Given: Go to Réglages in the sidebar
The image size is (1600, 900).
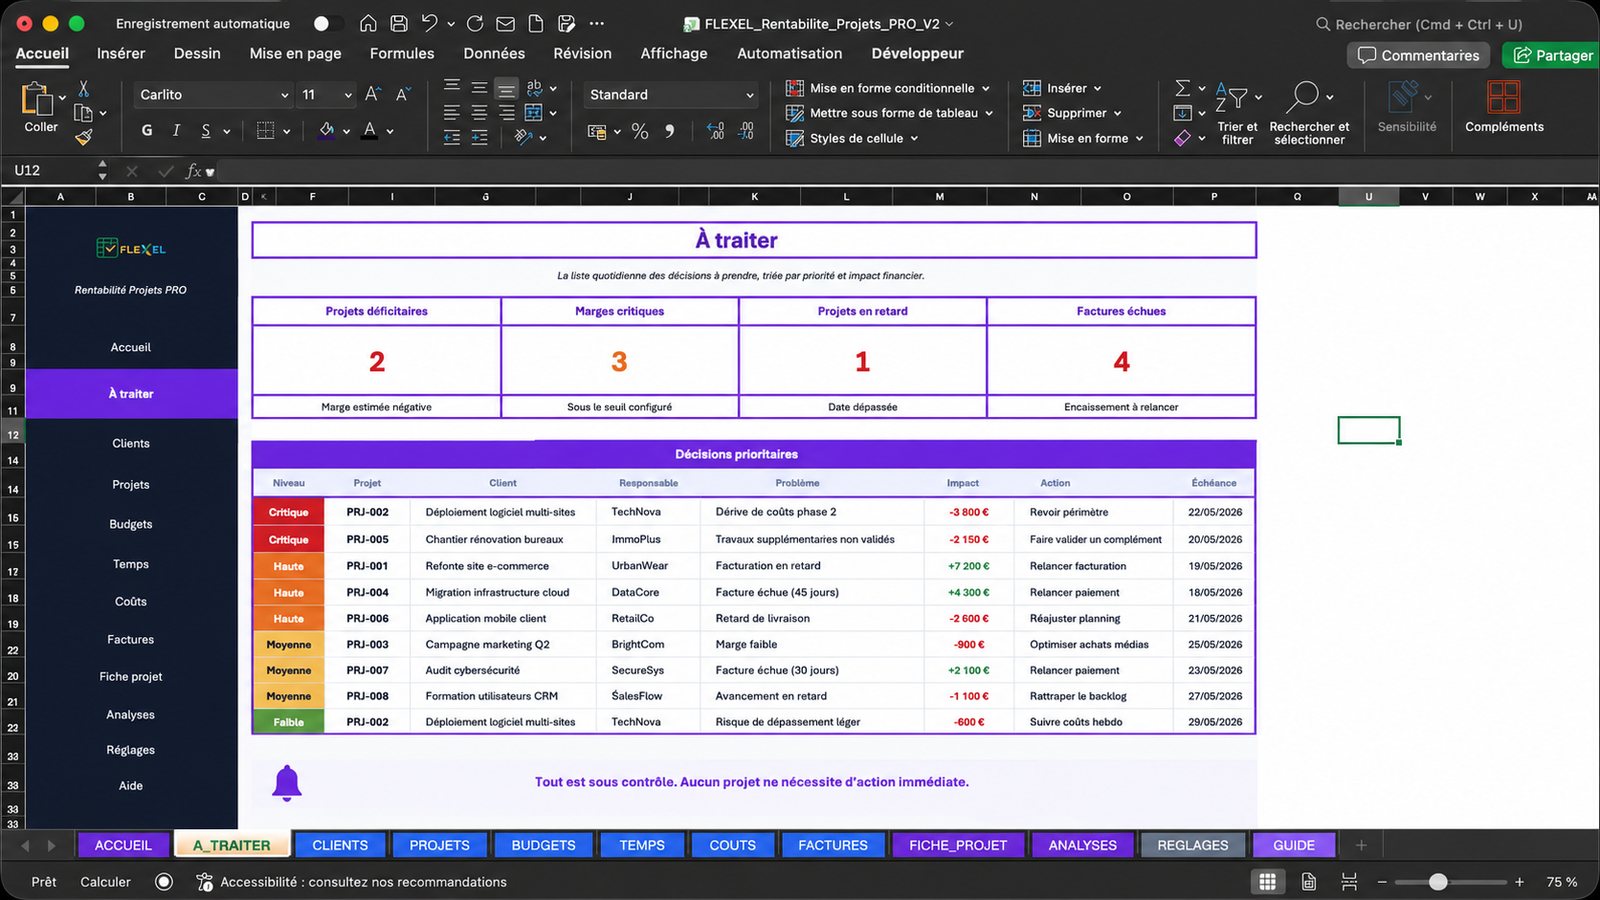Looking at the screenshot, I should tap(131, 750).
